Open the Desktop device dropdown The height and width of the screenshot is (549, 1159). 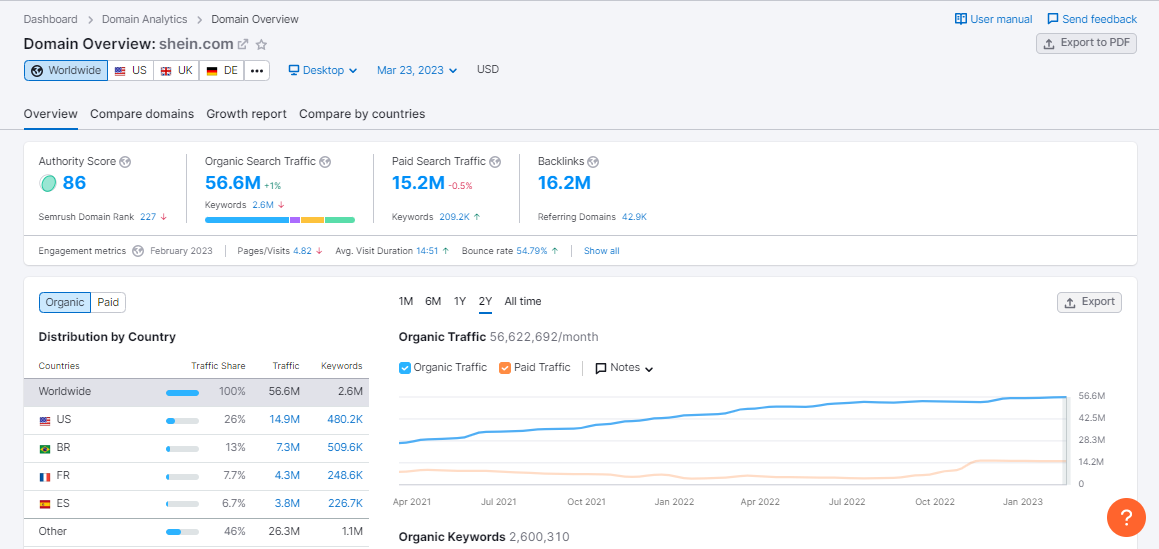click(x=323, y=70)
